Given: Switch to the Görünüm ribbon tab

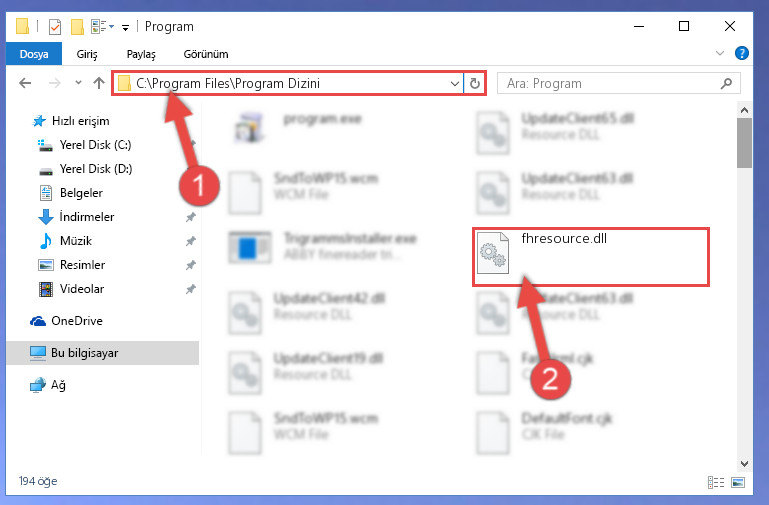Looking at the screenshot, I should pos(206,54).
